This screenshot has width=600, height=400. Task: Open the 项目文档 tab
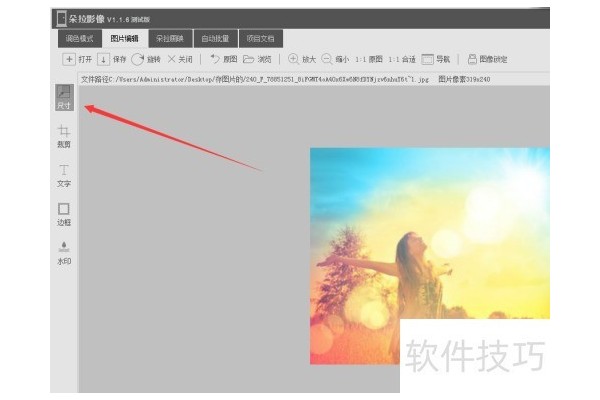[x=261, y=39]
